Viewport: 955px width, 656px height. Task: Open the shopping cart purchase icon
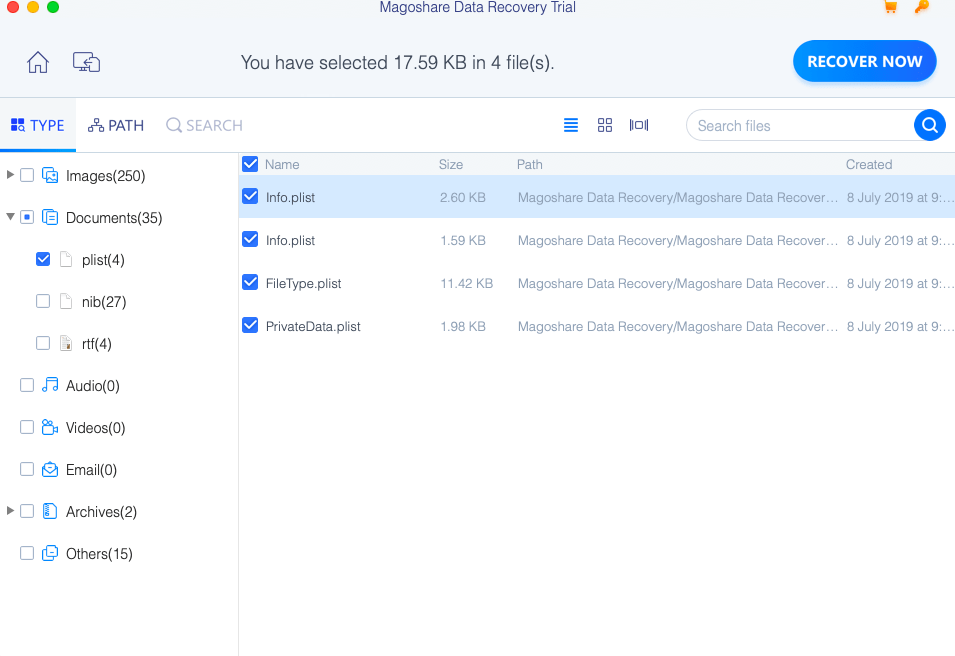[890, 7]
